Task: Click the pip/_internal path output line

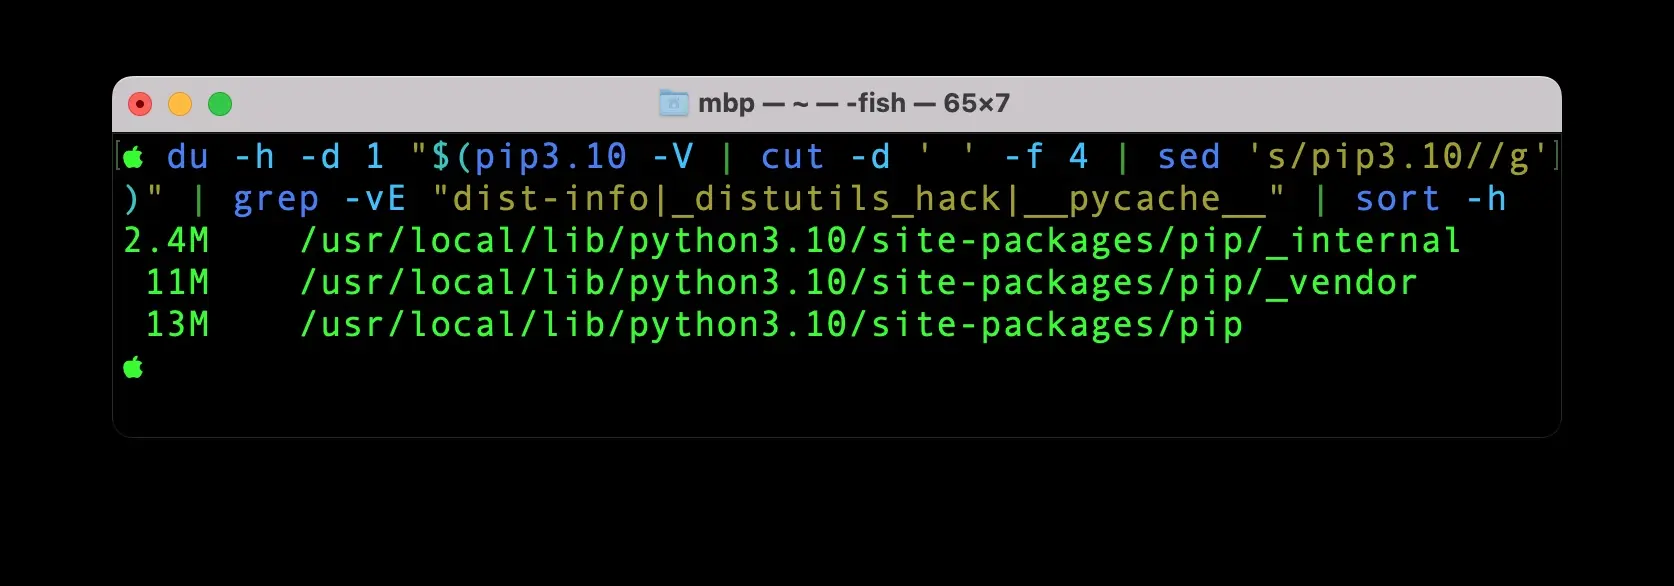Action: tap(880, 241)
